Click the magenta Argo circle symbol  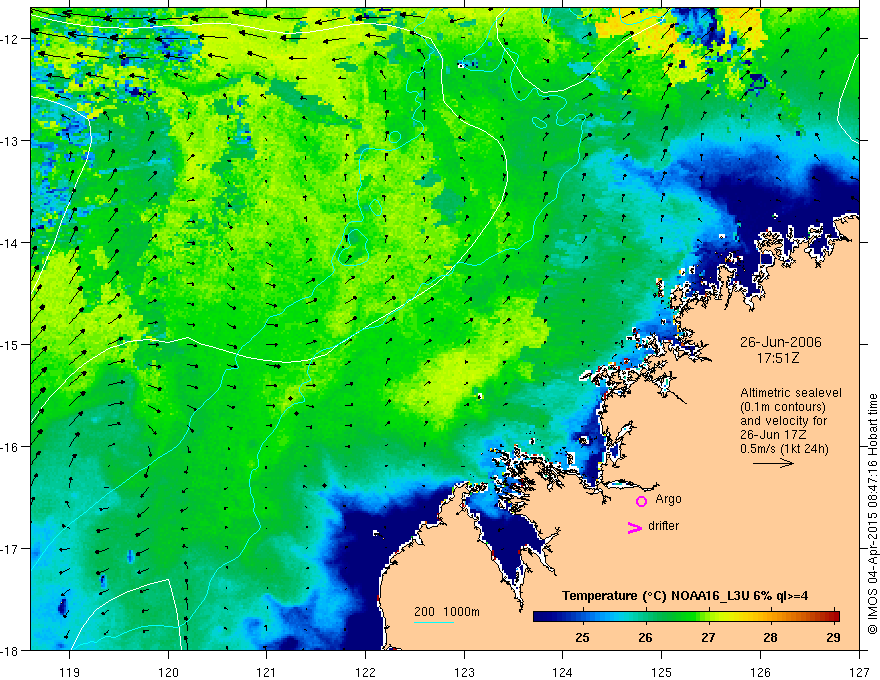point(641,501)
